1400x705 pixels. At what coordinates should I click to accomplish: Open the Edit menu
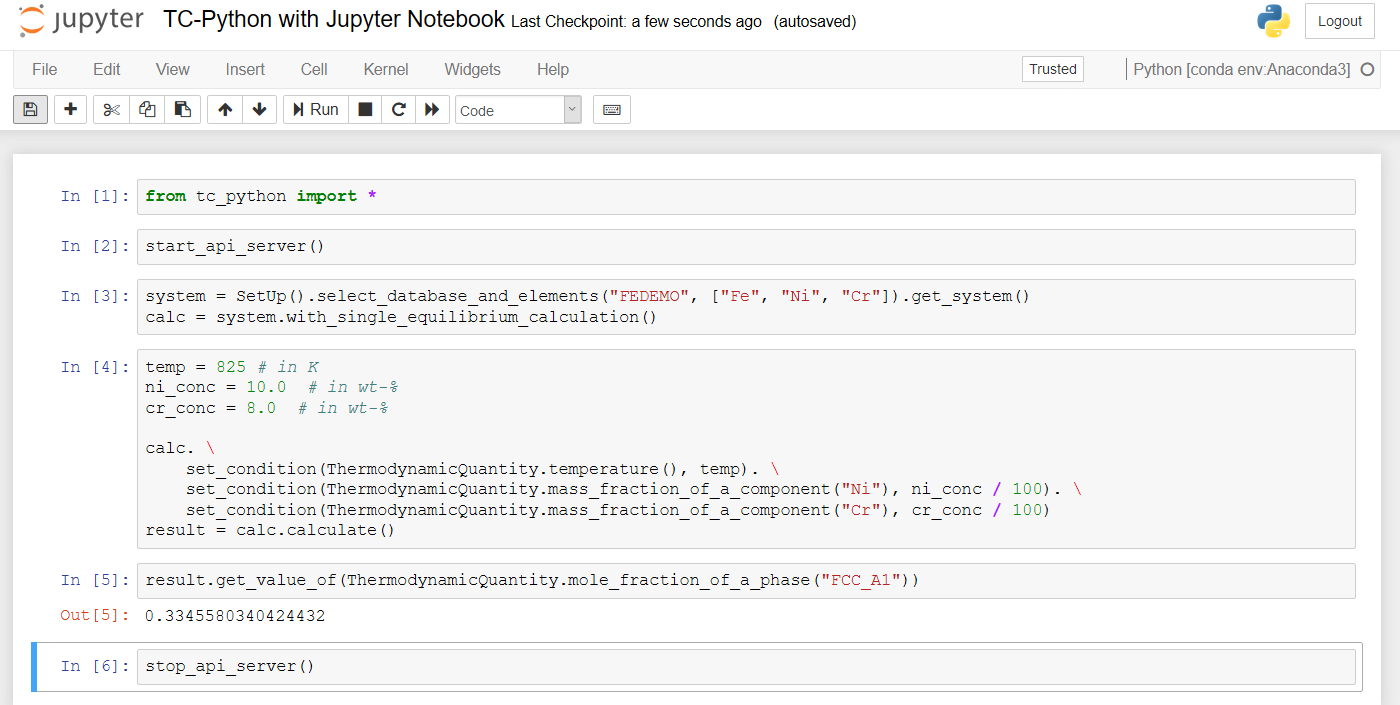107,69
